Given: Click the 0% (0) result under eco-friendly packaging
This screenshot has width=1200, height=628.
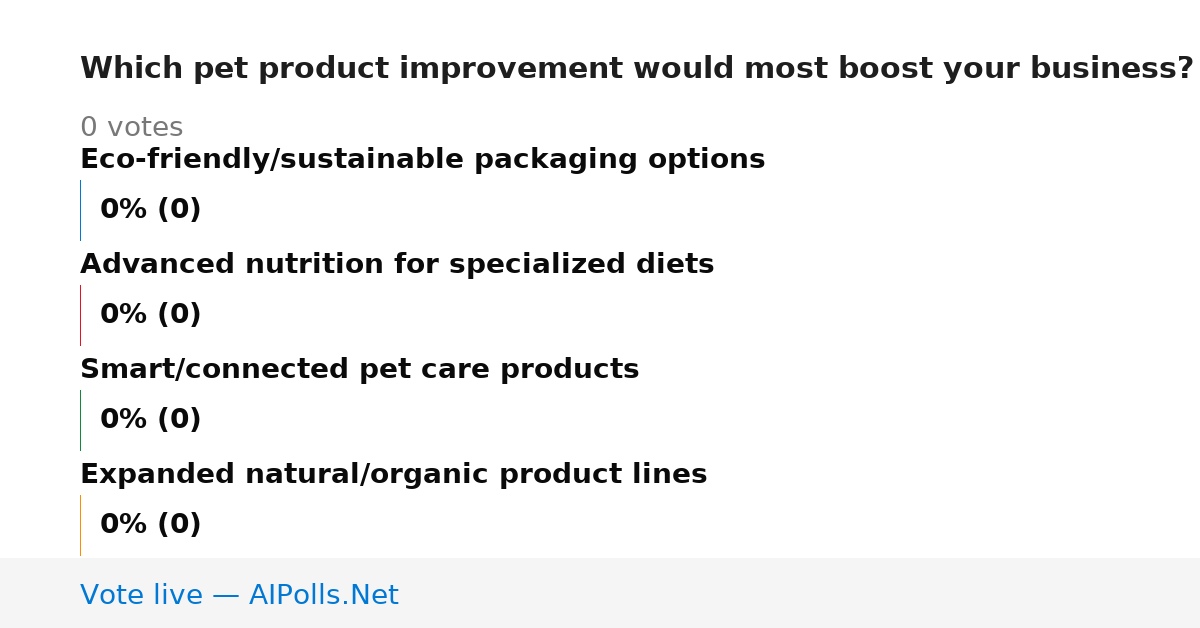Looking at the screenshot, I should point(150,210).
